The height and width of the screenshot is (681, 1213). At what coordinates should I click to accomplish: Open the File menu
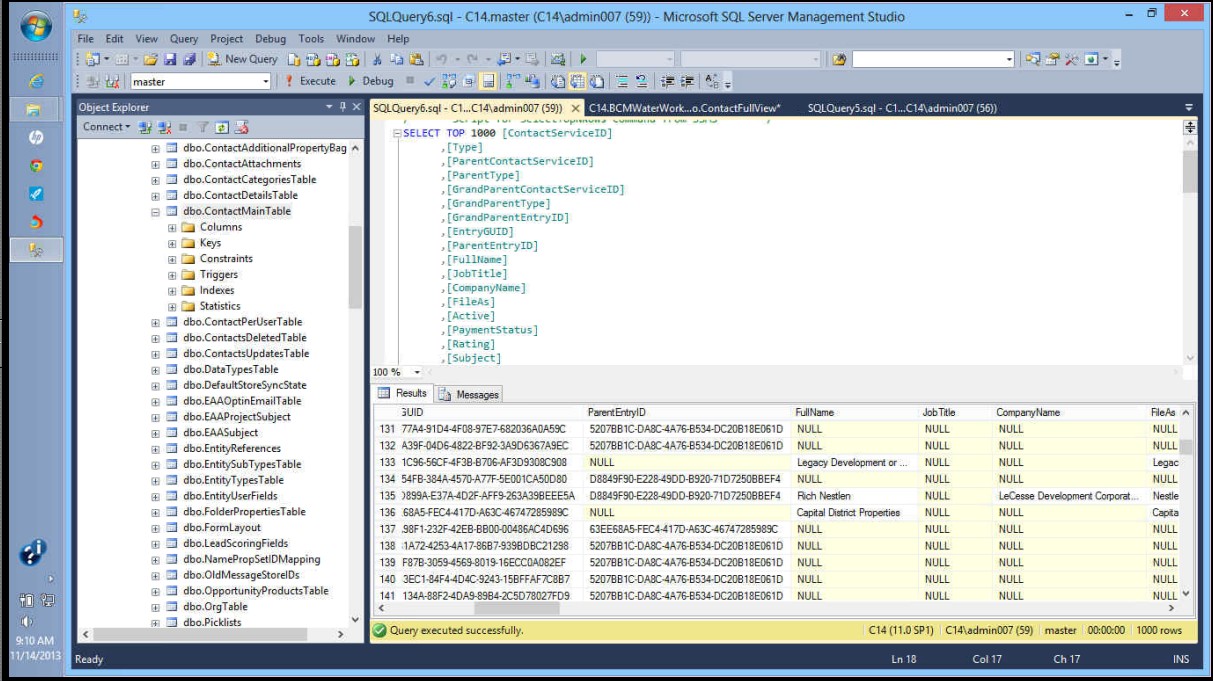[x=87, y=39]
